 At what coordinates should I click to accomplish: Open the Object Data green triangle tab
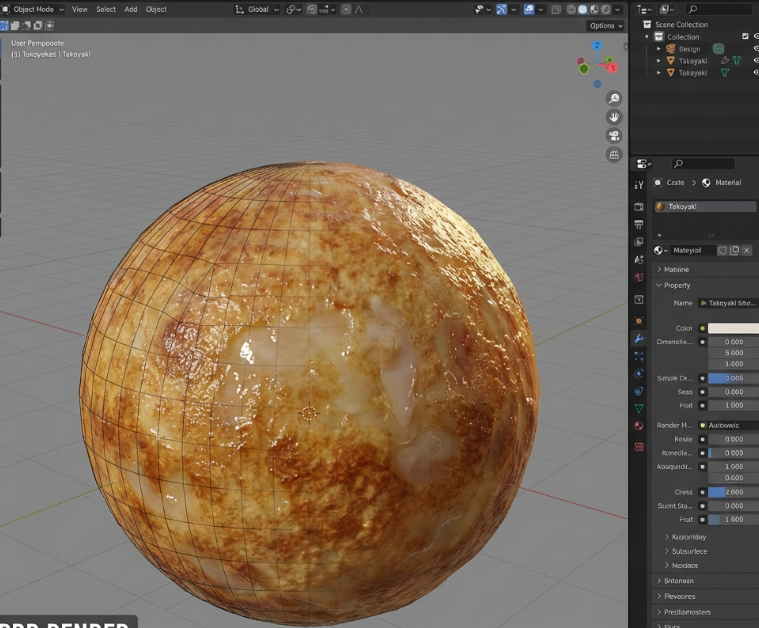[639, 408]
